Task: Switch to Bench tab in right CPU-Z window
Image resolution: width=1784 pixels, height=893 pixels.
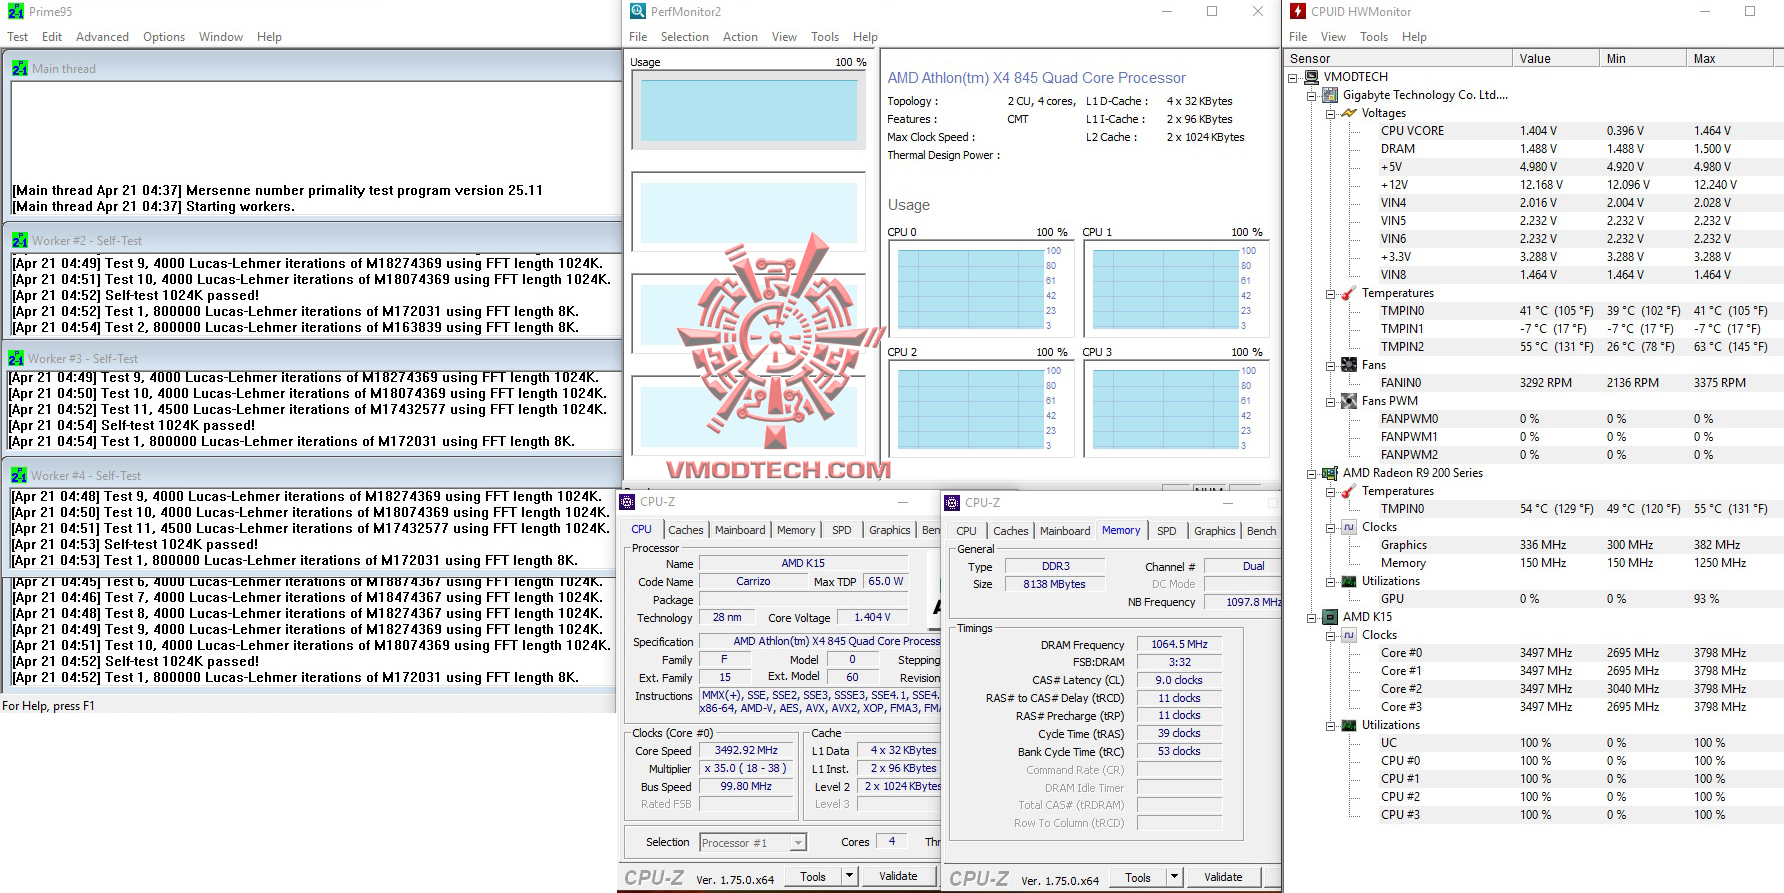Action: 1262,531
